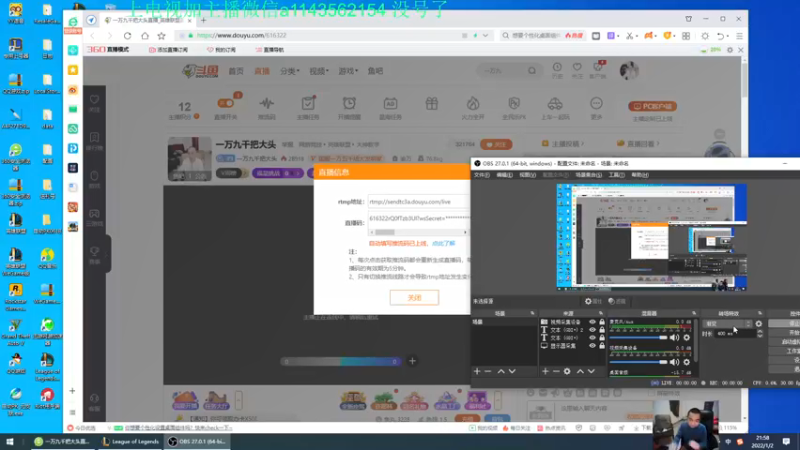
Task: Open the Douyu history clock icon
Action: 557,67
